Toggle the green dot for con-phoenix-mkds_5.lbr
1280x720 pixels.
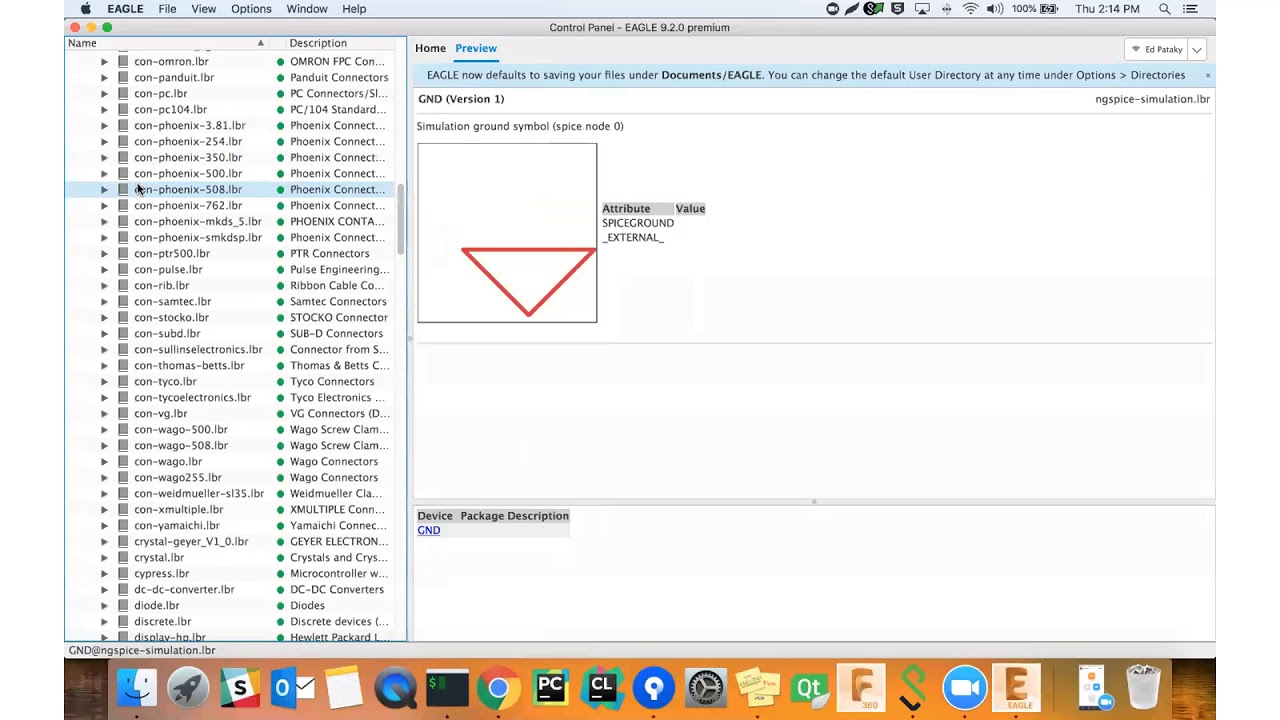[281, 221]
